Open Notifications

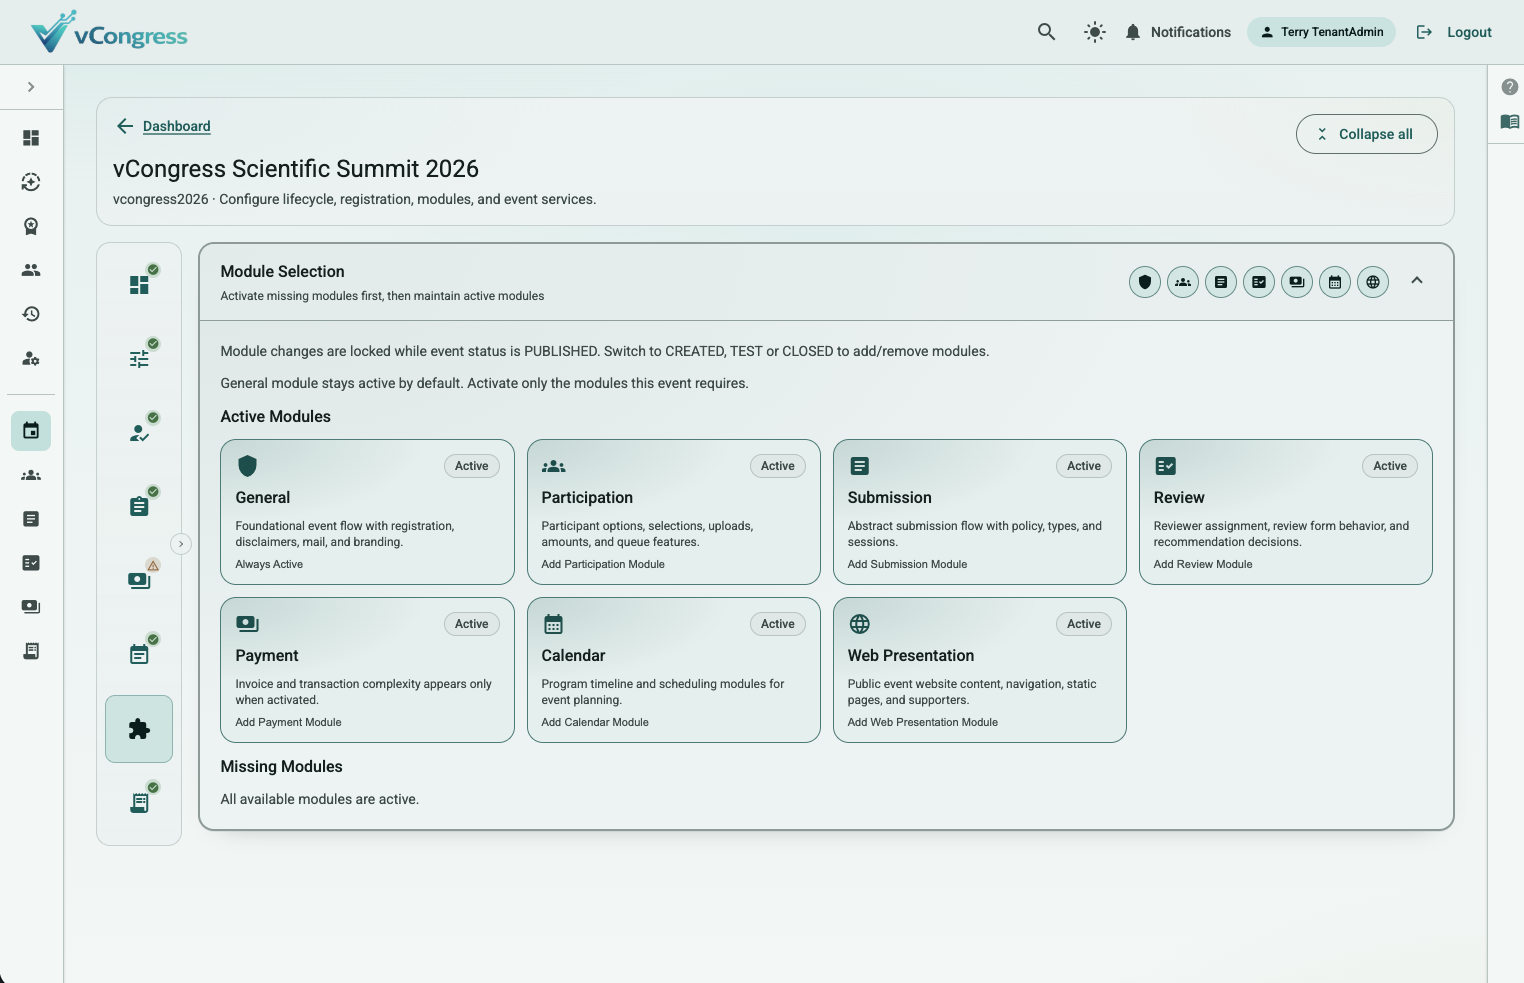(x=1178, y=32)
